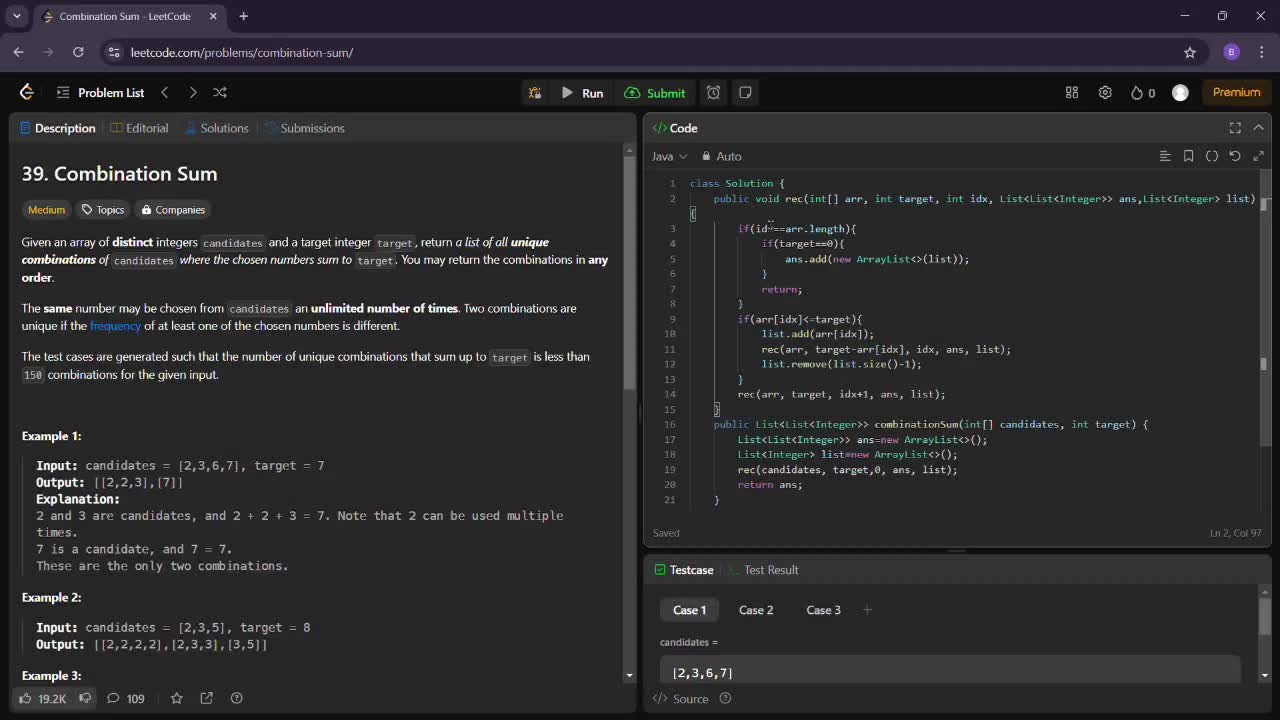Open the layout grid icon
1280x720 pixels.
coord(1072,92)
